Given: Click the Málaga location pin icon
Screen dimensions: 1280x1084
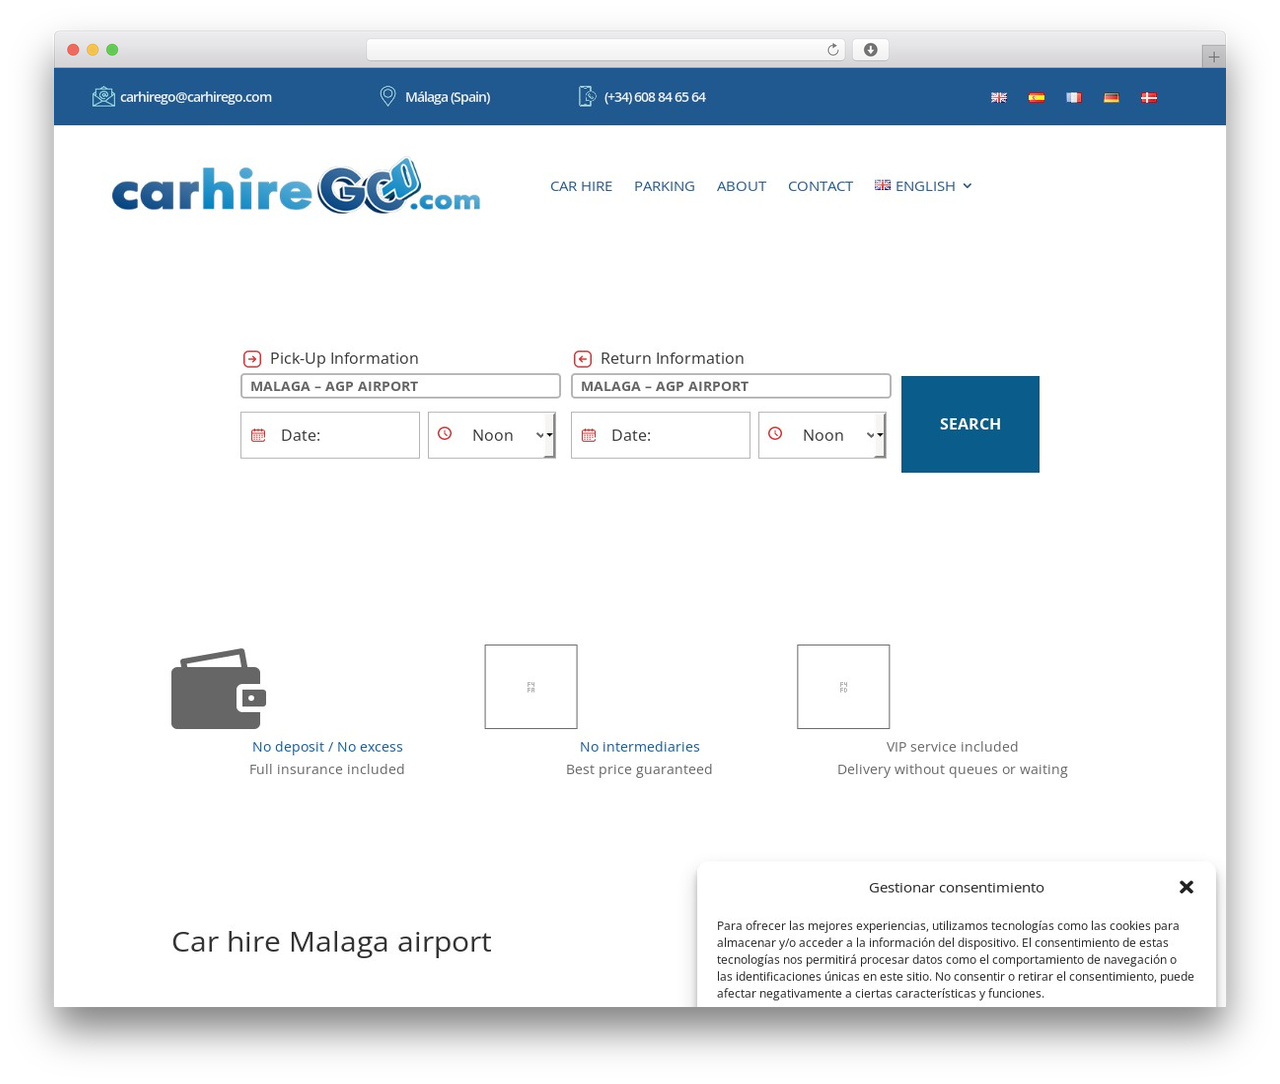Looking at the screenshot, I should click(x=388, y=96).
